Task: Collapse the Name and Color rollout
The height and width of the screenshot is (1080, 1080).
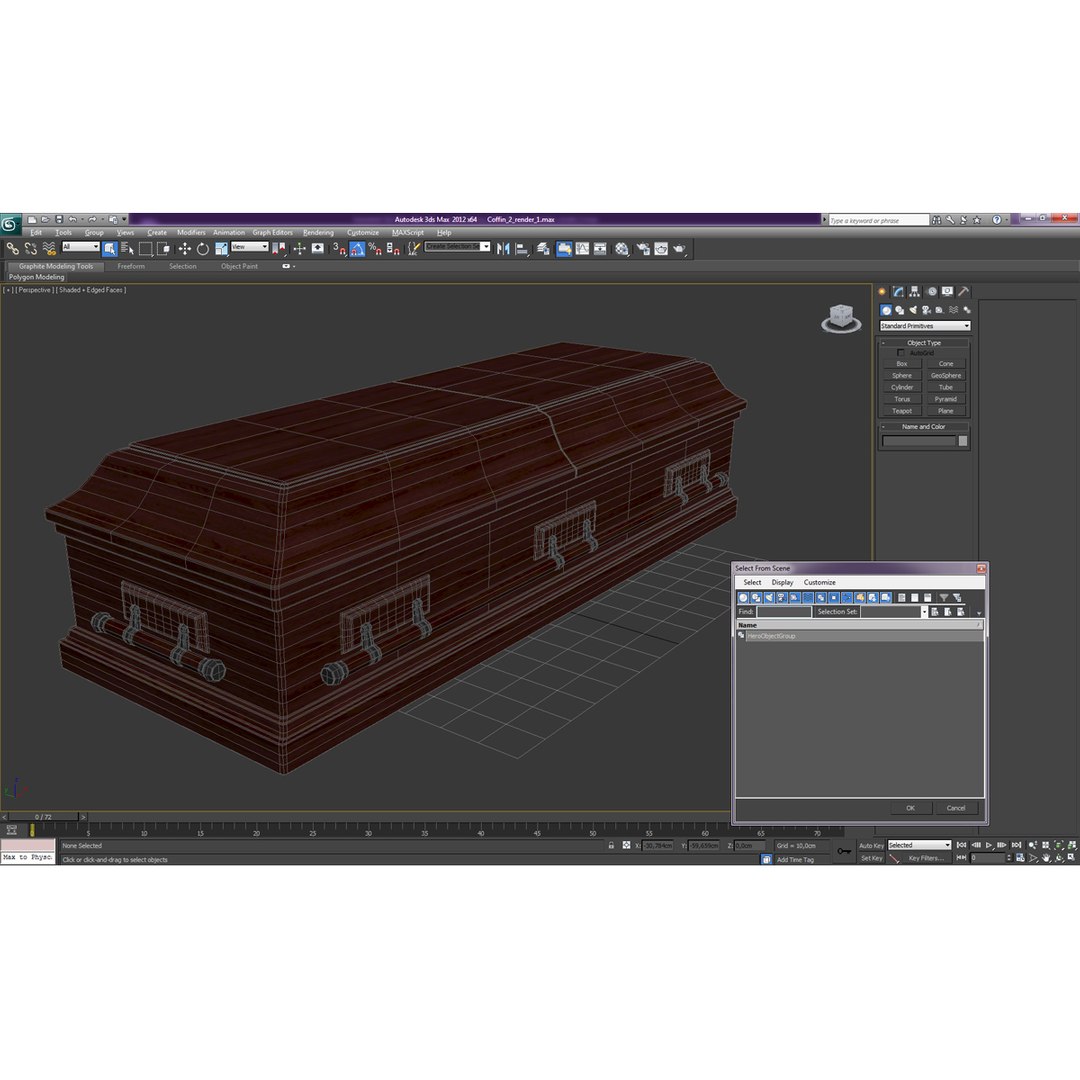Action: (924, 426)
